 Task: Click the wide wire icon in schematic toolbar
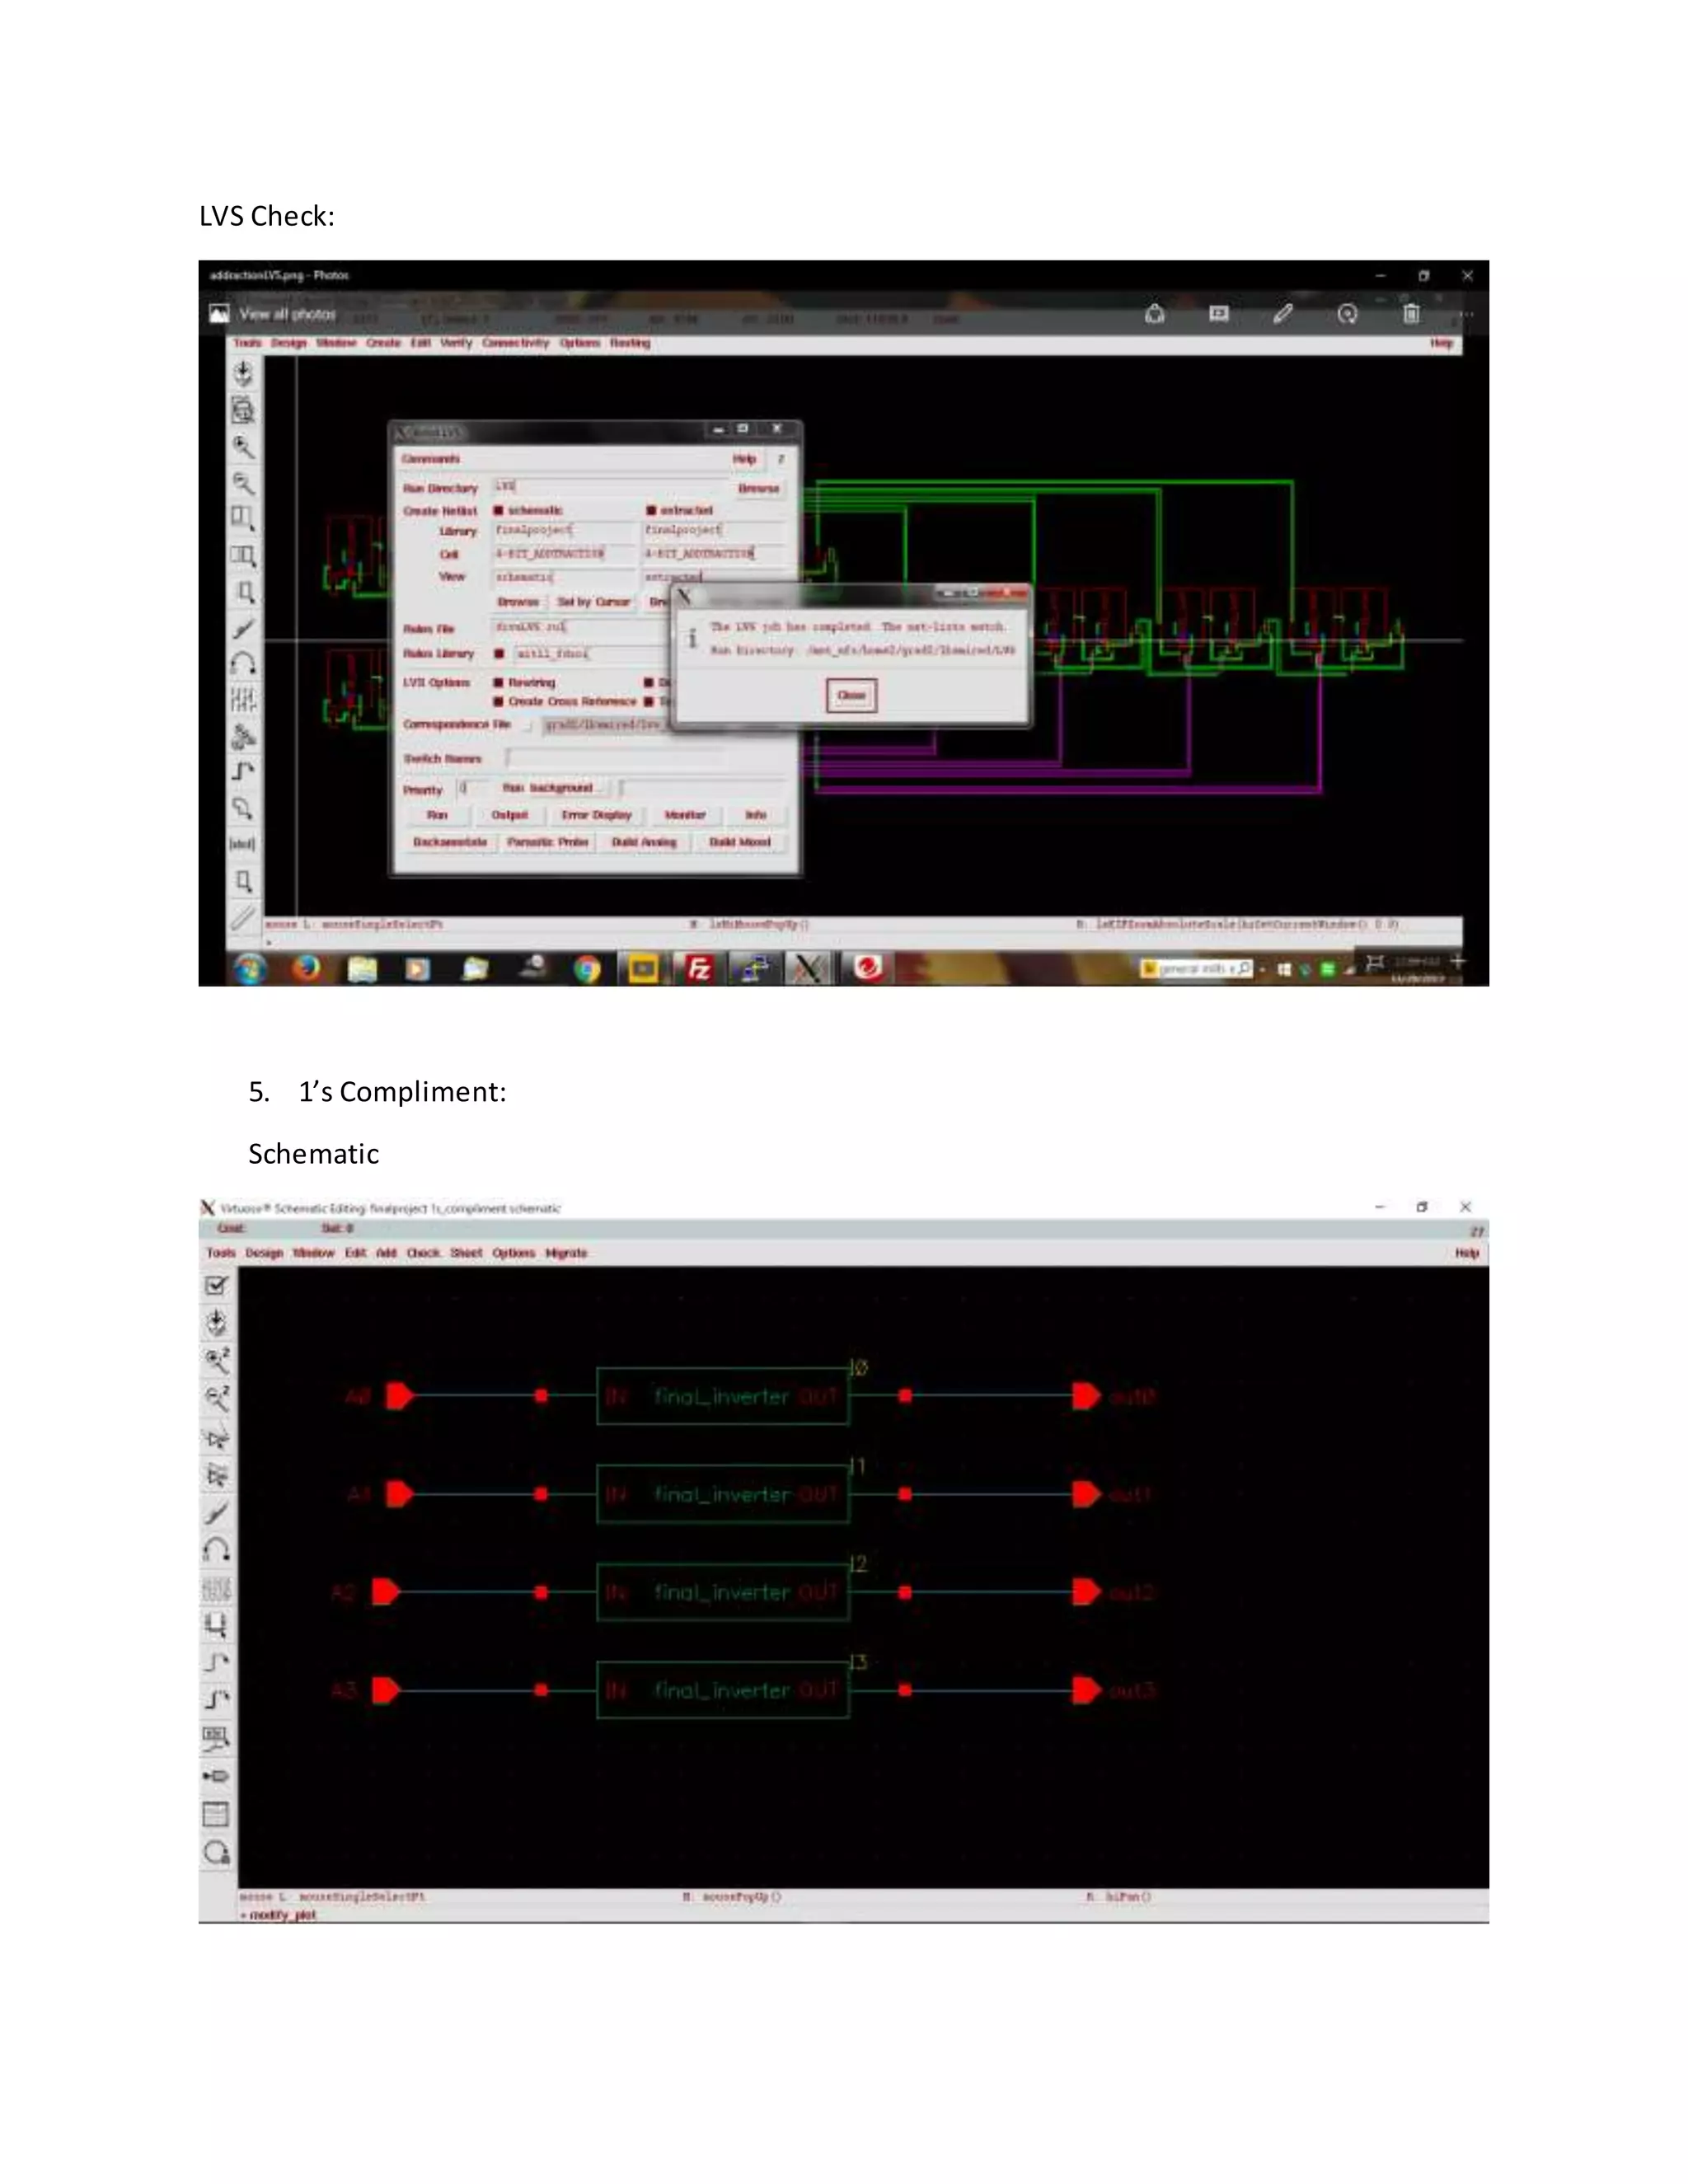point(217,1700)
